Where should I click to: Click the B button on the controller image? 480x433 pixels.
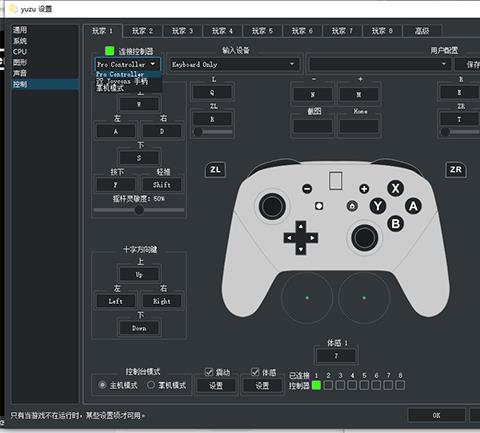(x=395, y=224)
